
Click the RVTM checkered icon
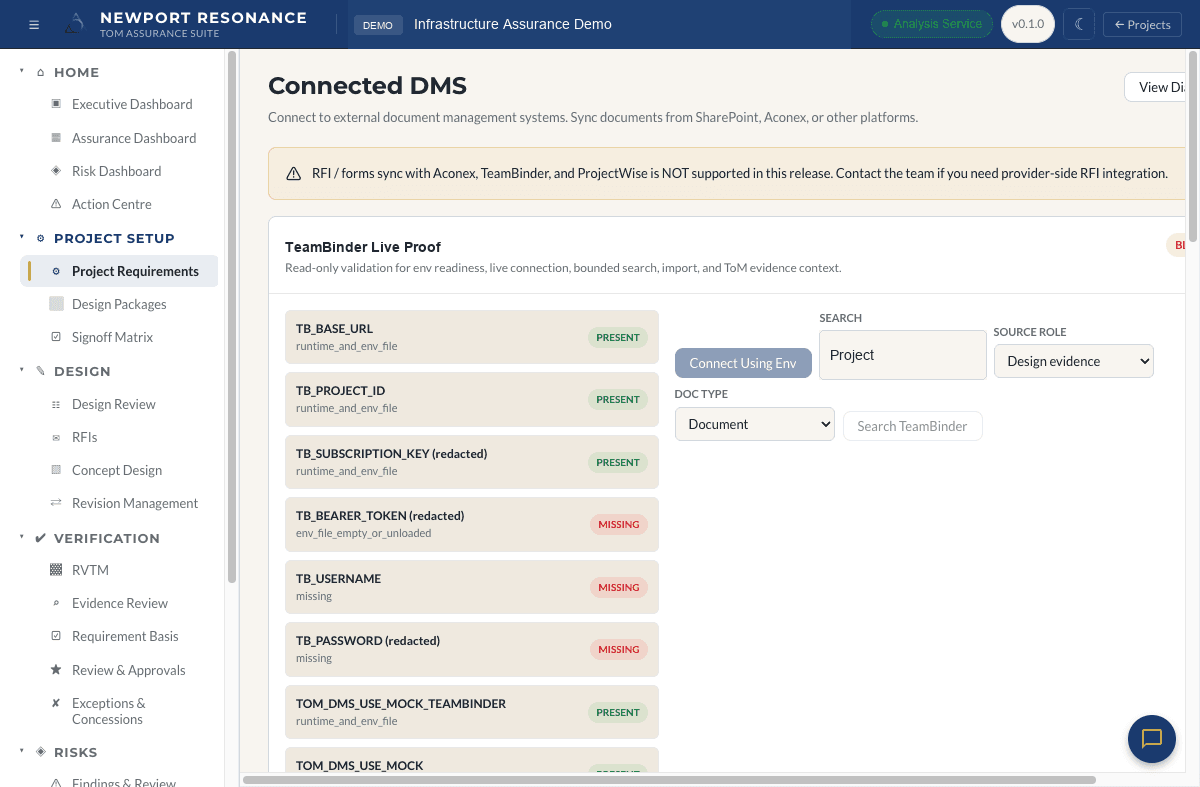point(56,570)
